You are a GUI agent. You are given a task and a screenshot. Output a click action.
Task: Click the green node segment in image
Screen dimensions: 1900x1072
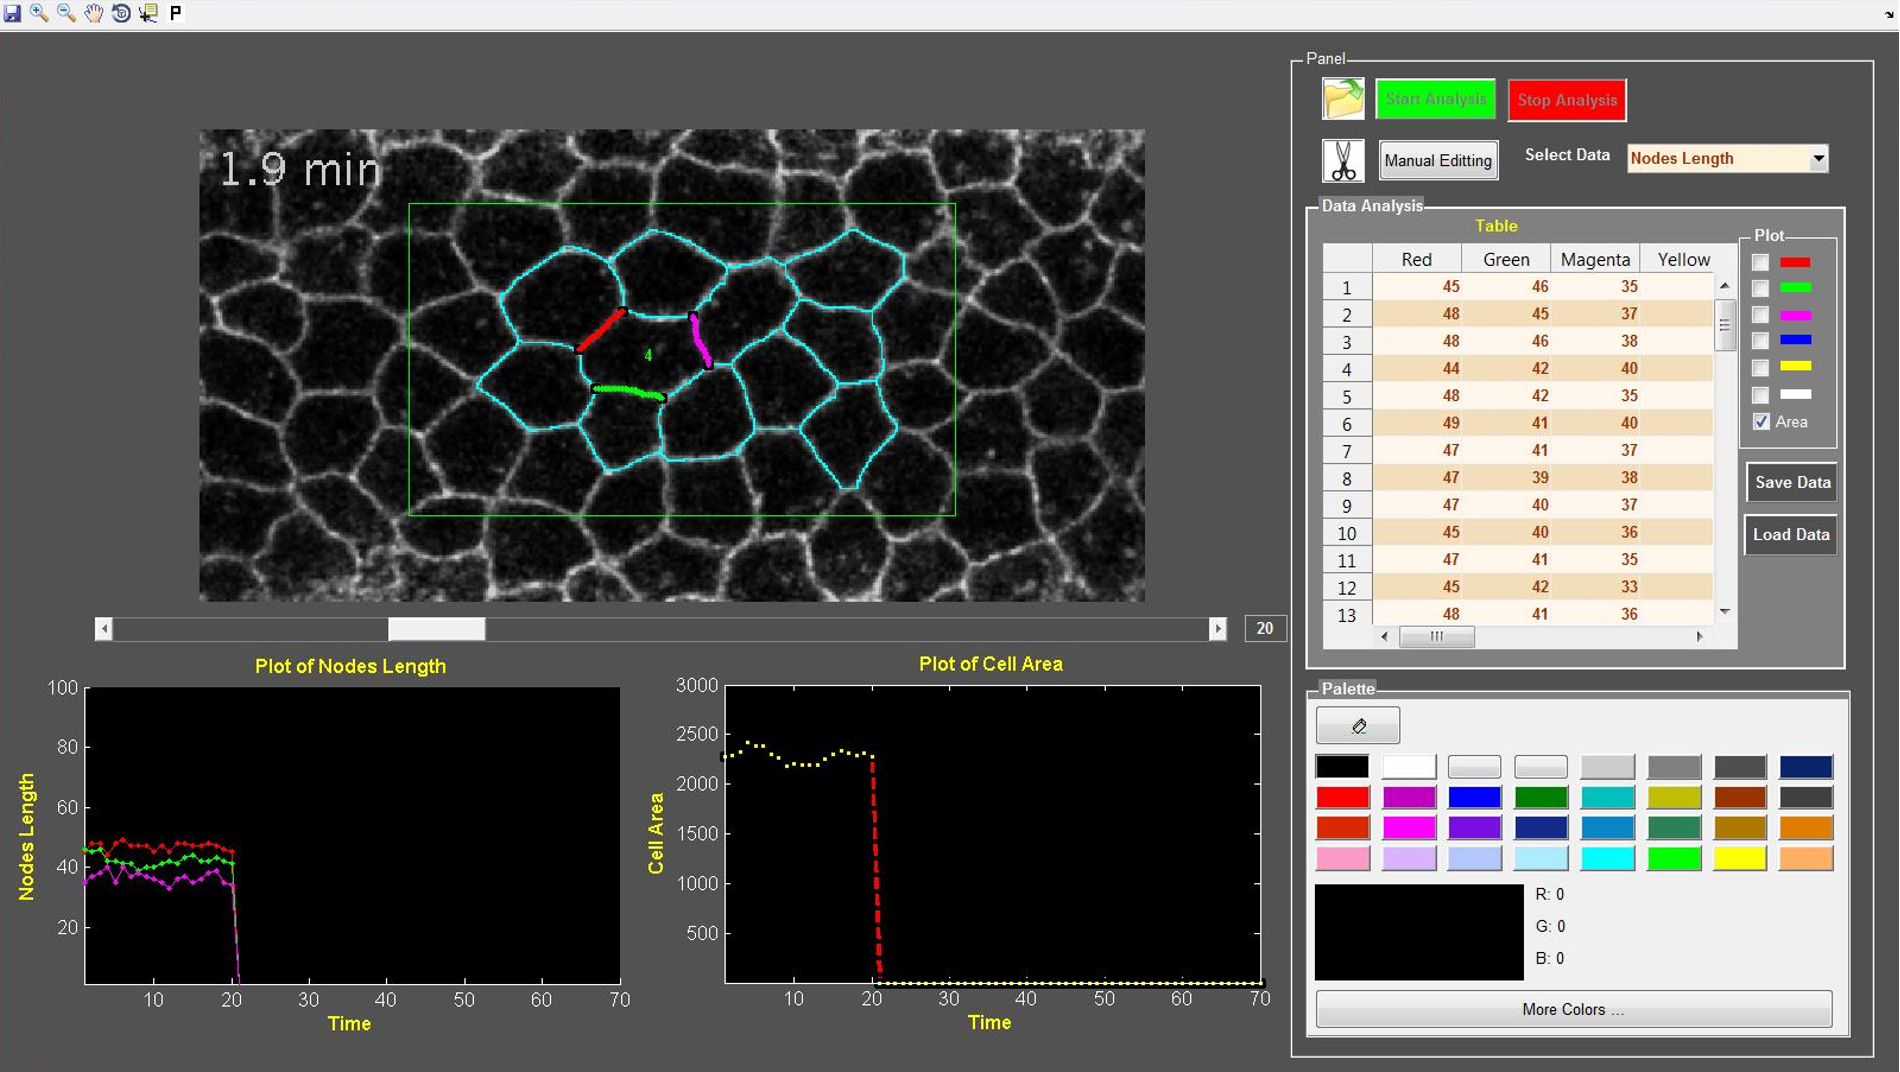[629, 392]
